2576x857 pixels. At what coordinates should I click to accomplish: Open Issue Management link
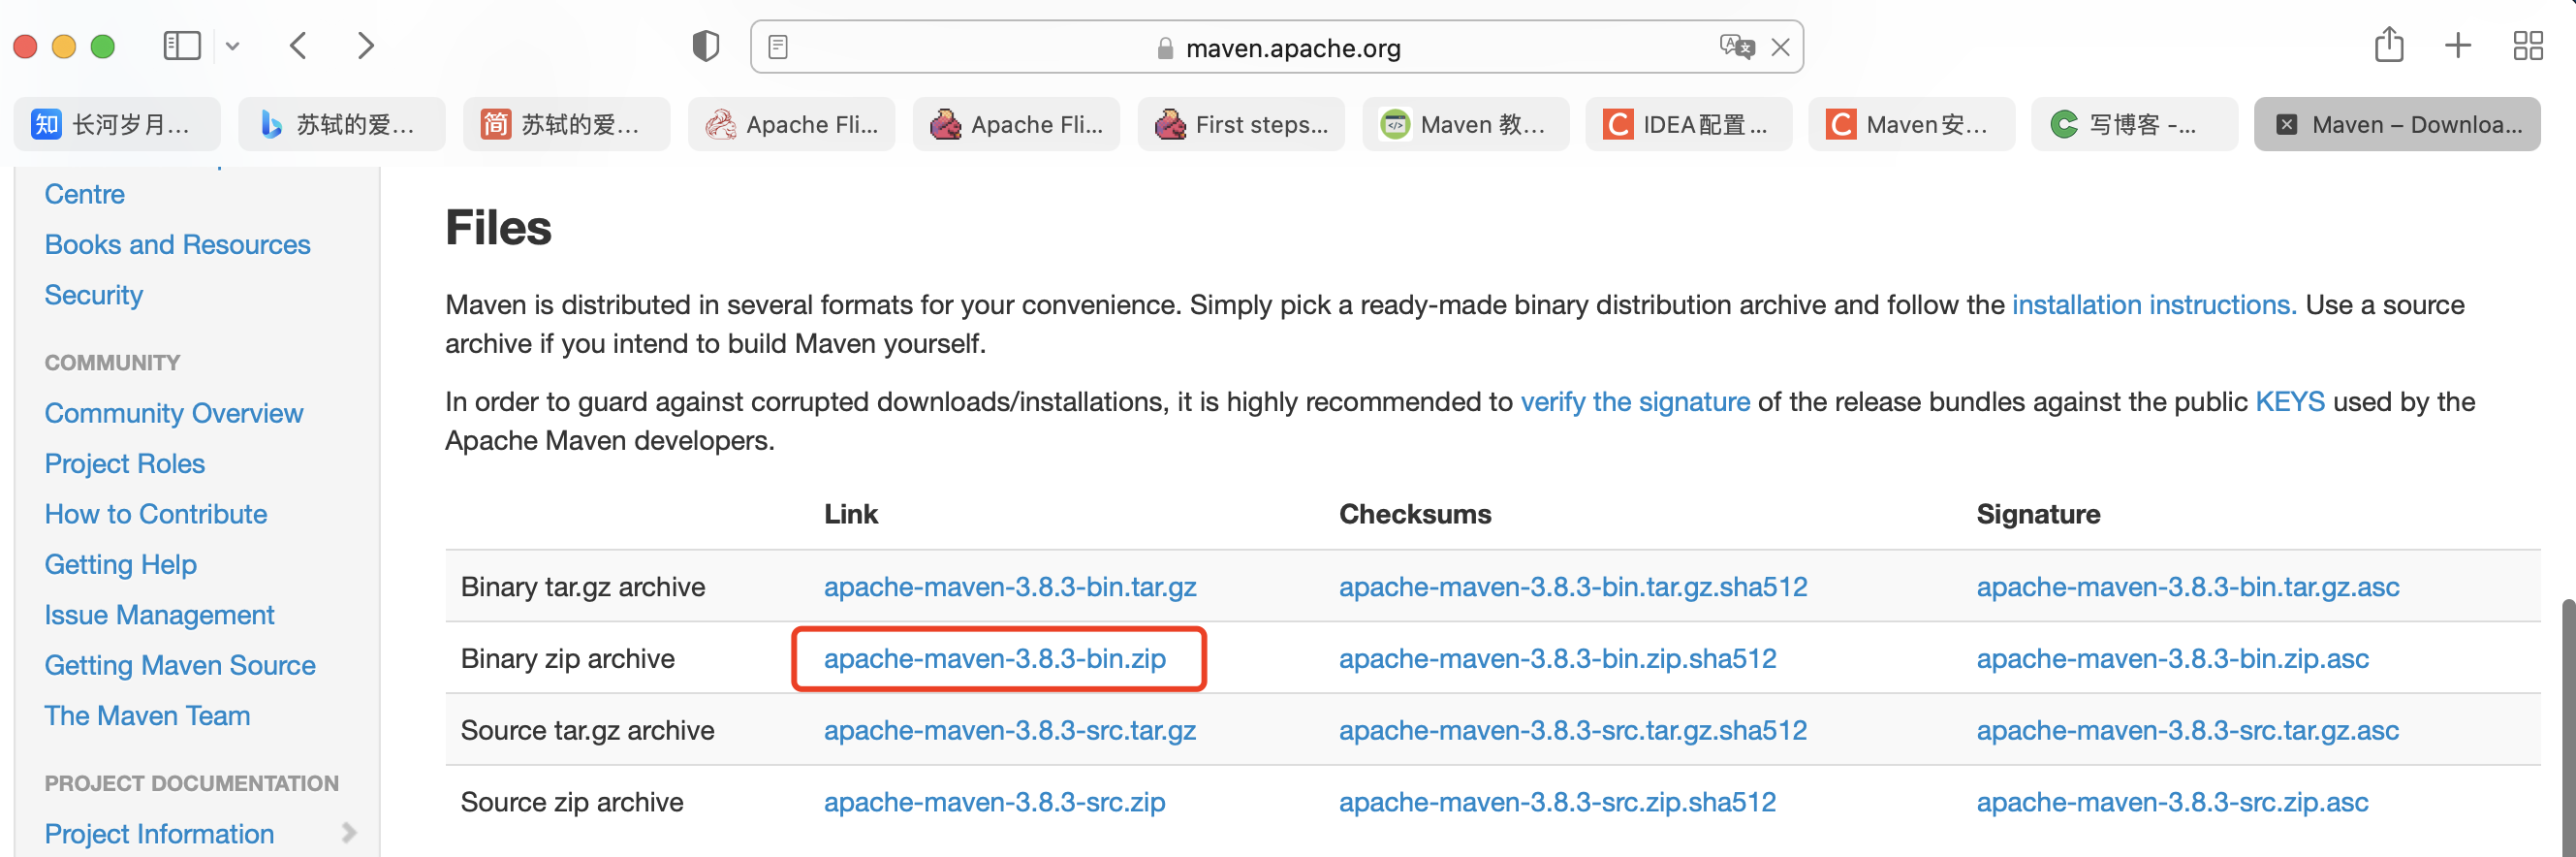pyautogui.click(x=160, y=615)
